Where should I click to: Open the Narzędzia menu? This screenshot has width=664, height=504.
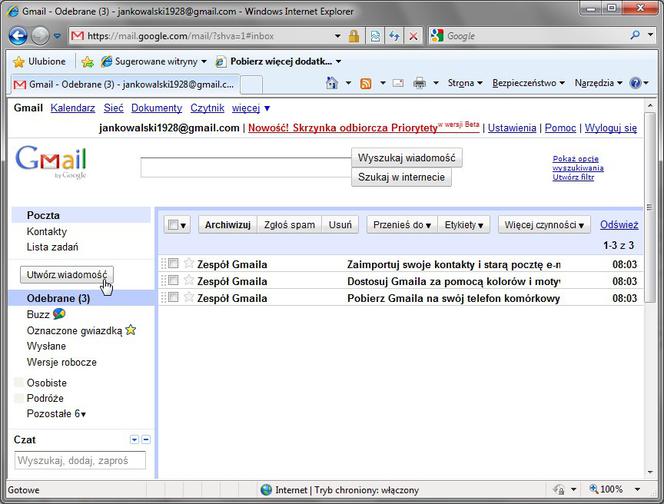point(598,83)
